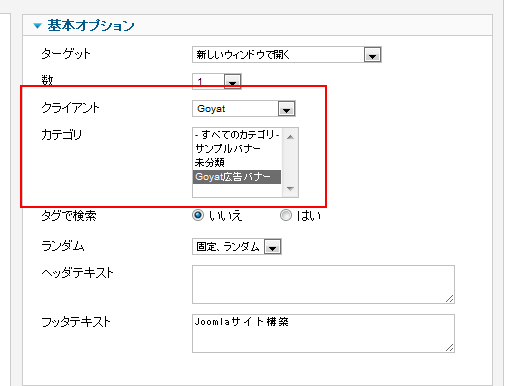The image size is (506, 386).
Task: Select - すべてのカテゴリ - in category list
Action: click(237, 135)
